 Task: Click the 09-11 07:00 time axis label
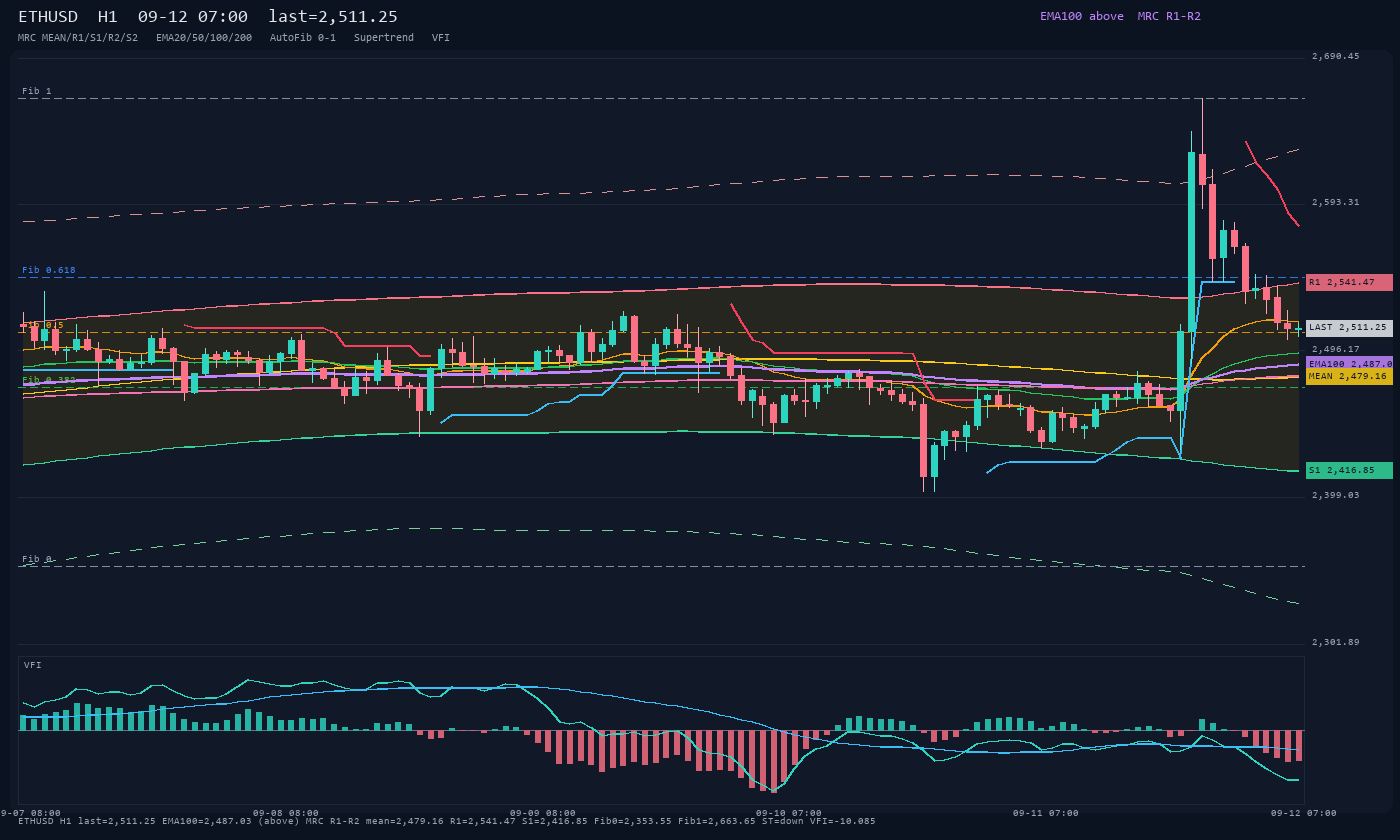[1046, 813]
